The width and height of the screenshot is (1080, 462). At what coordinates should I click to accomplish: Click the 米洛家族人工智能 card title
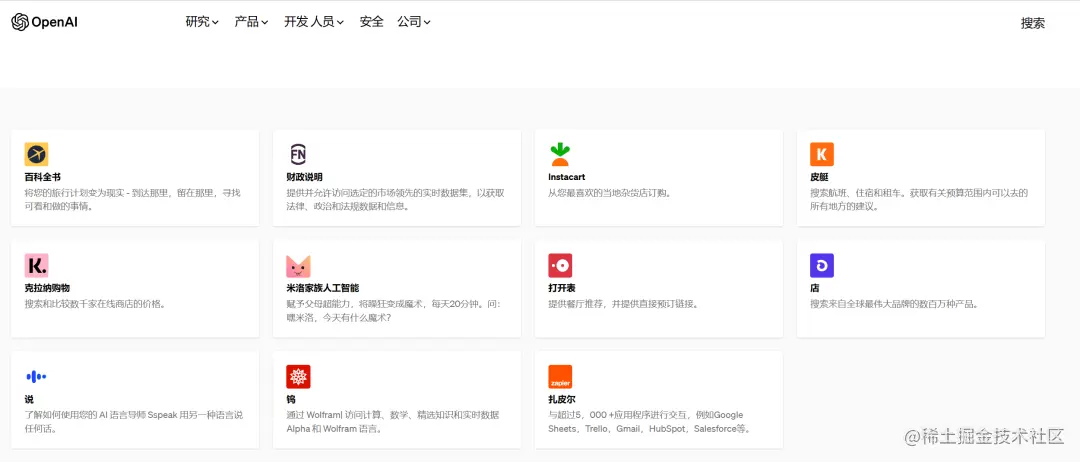click(322, 288)
